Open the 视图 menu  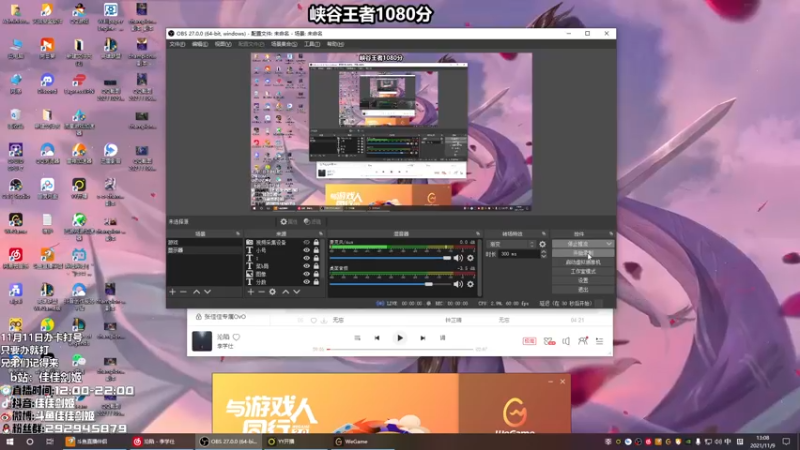point(222,44)
